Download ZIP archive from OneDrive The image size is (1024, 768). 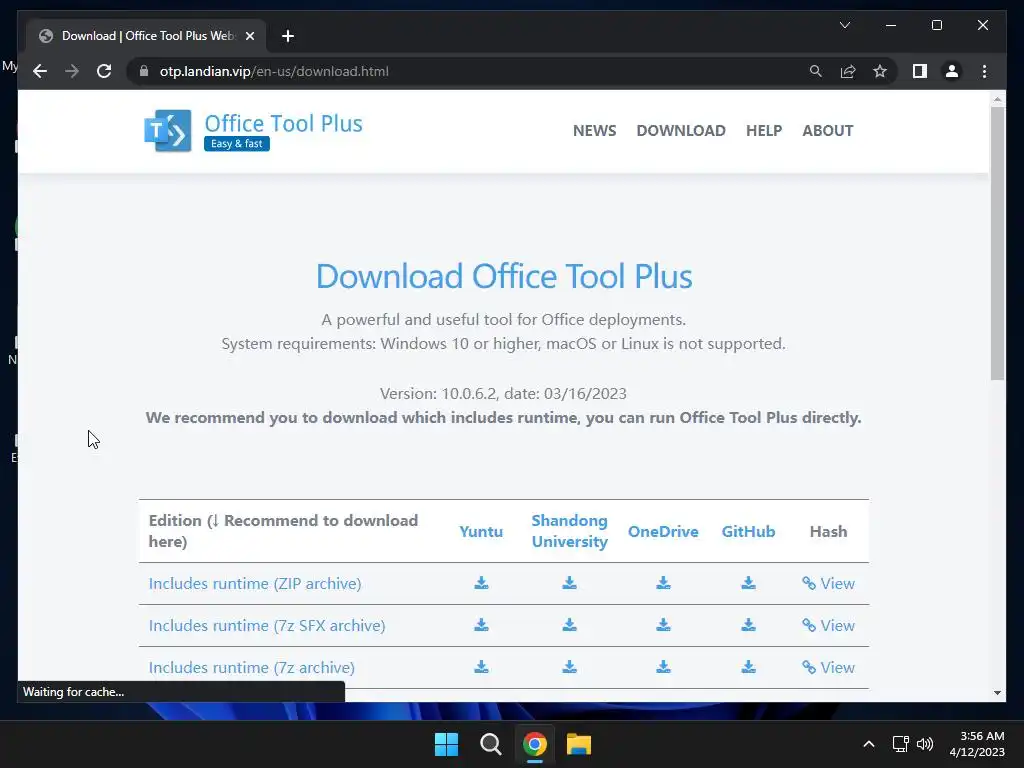point(664,583)
